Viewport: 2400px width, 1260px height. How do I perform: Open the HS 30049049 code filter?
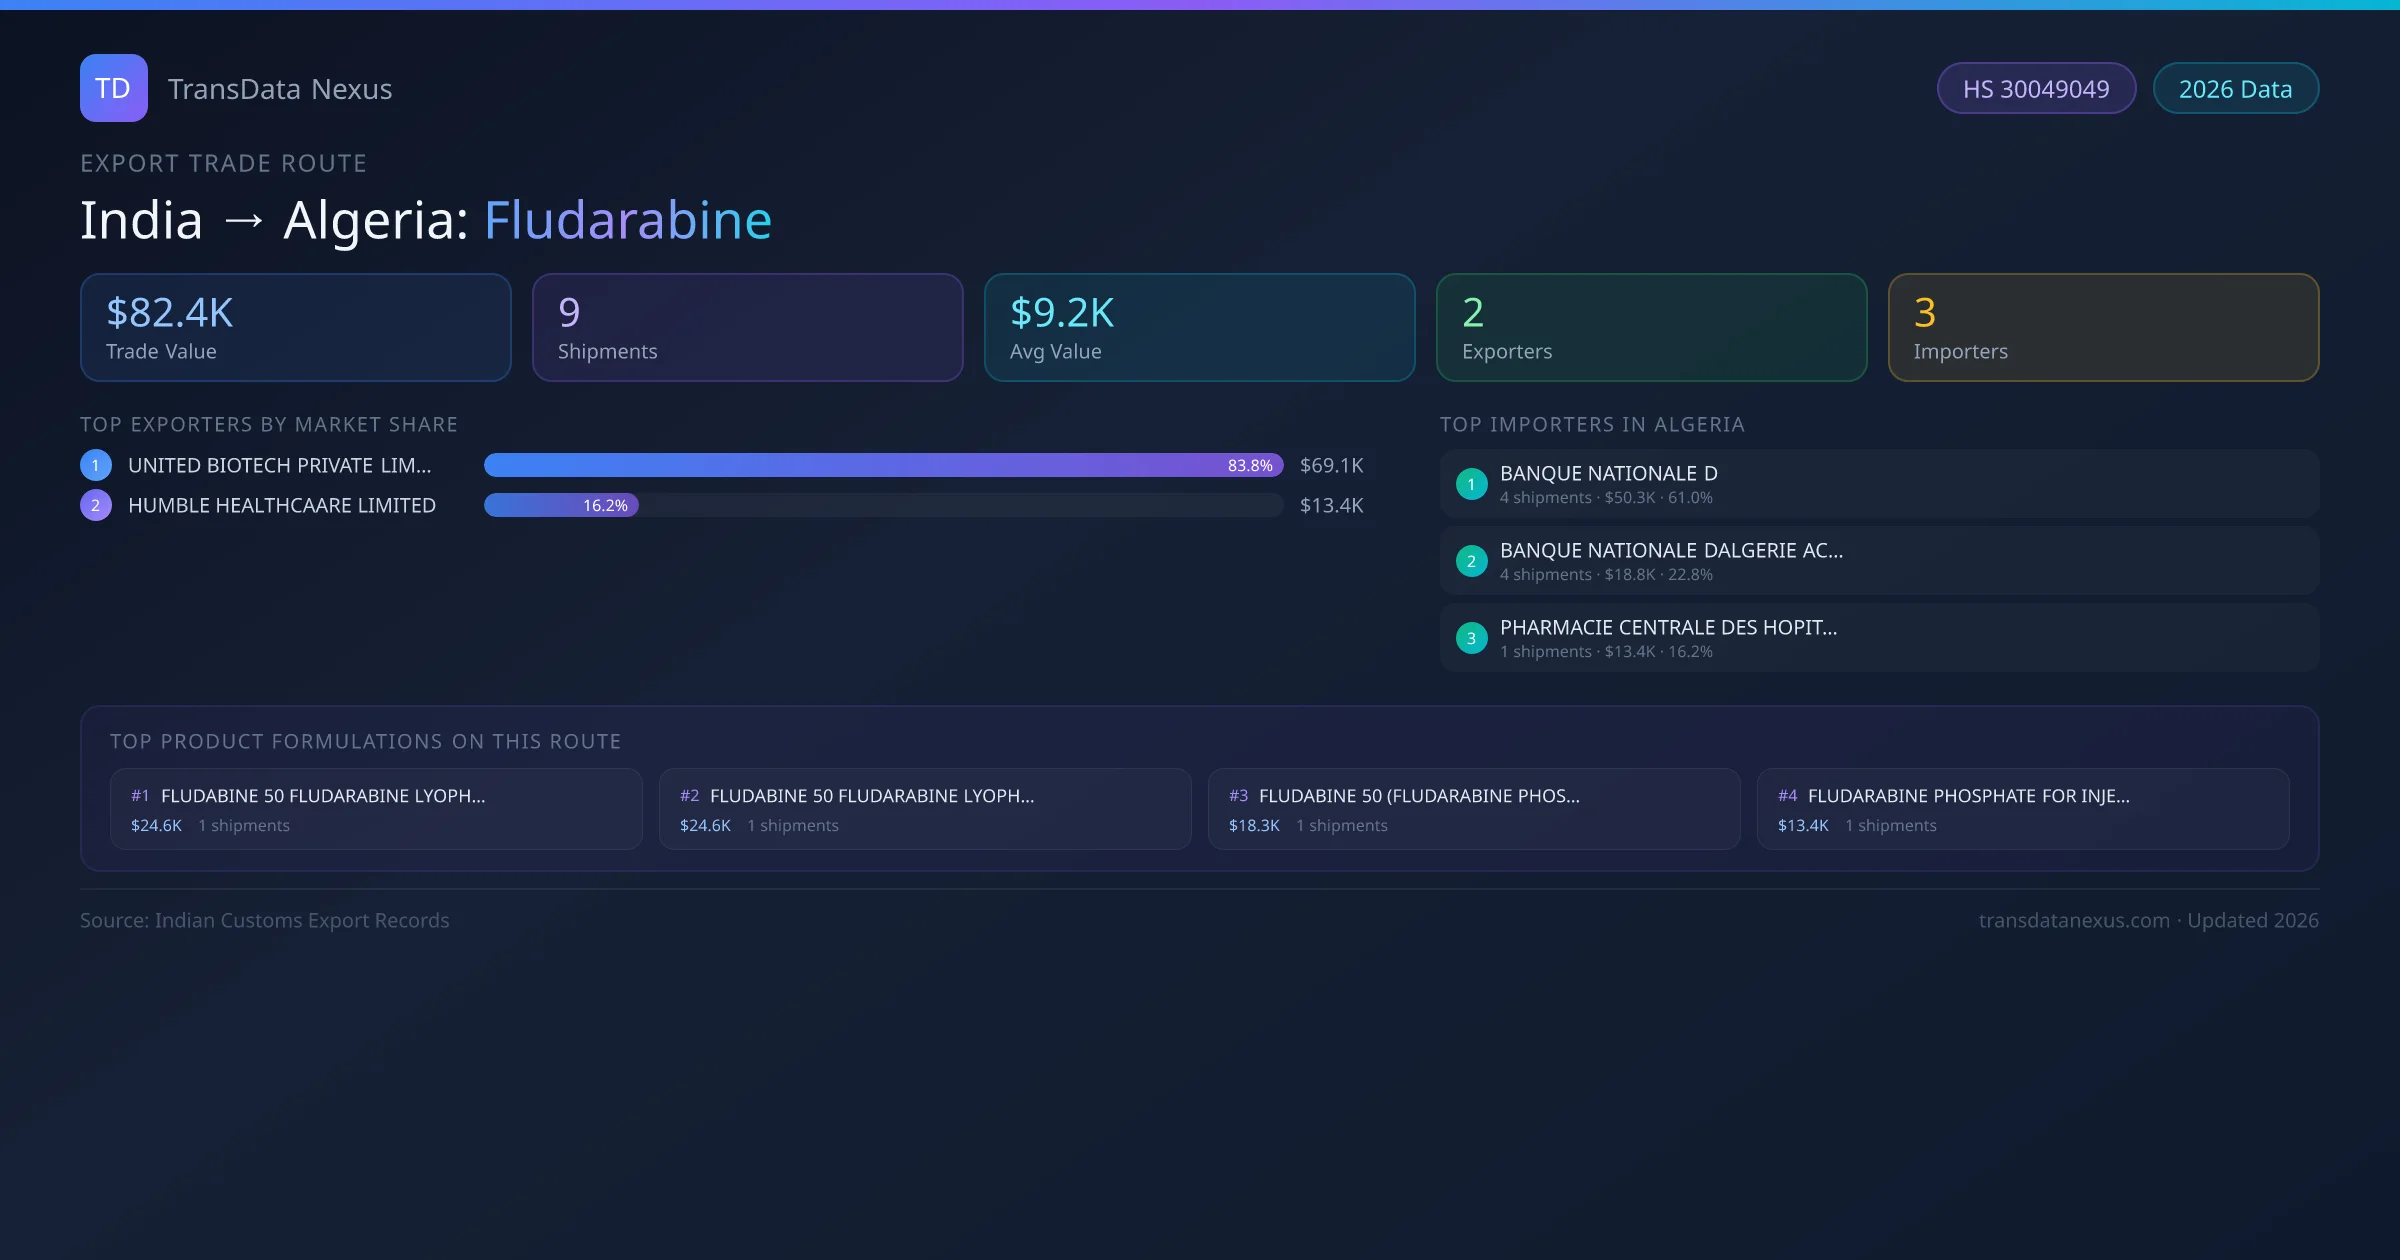tap(2036, 88)
